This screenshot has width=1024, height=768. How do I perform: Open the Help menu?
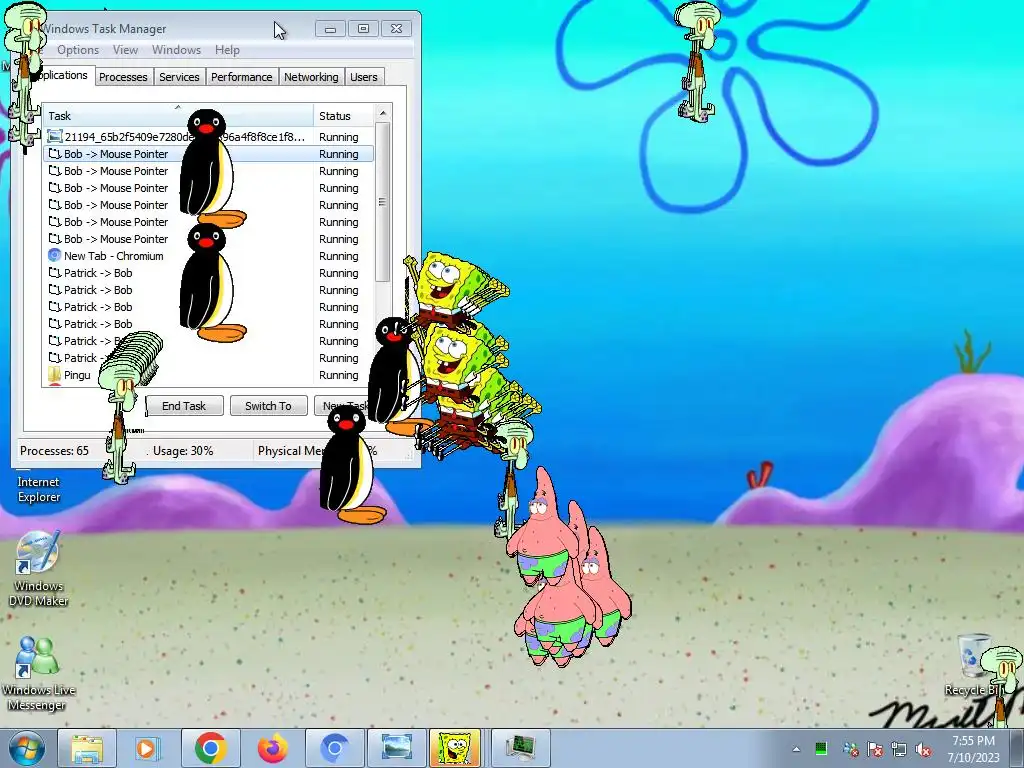(227, 50)
